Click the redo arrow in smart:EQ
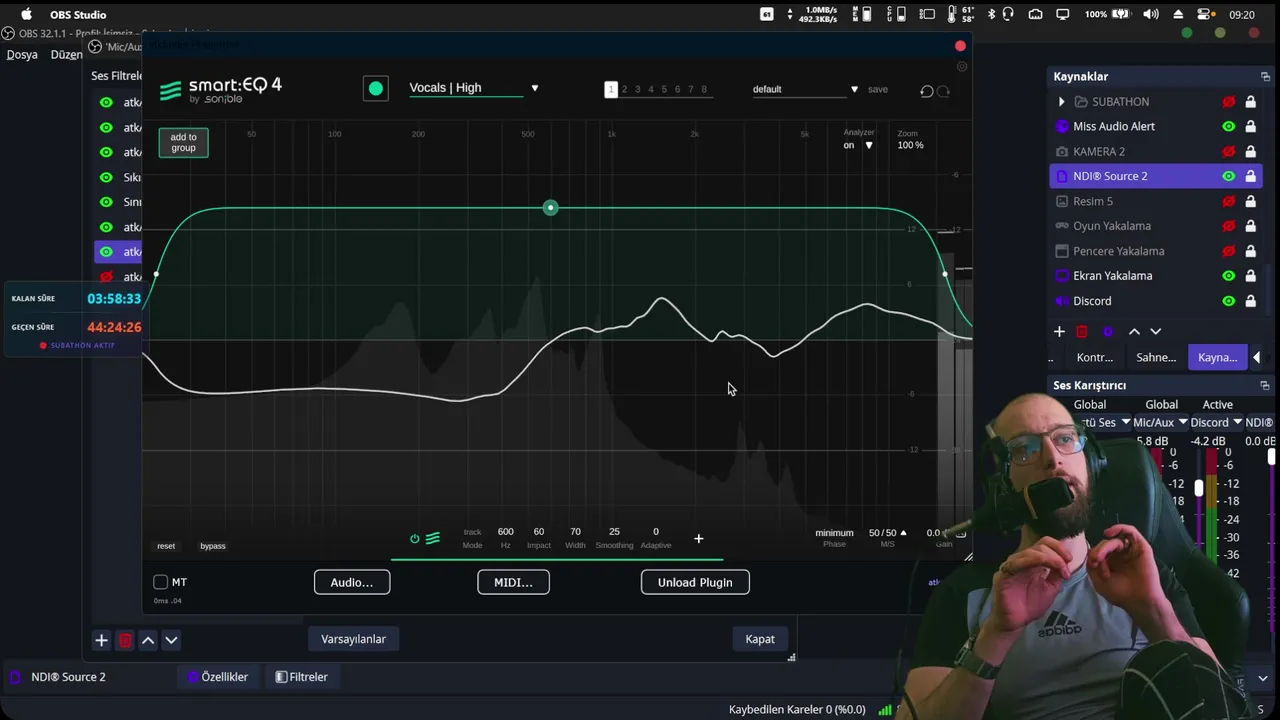Image resolution: width=1280 pixels, height=720 pixels. coord(943,91)
